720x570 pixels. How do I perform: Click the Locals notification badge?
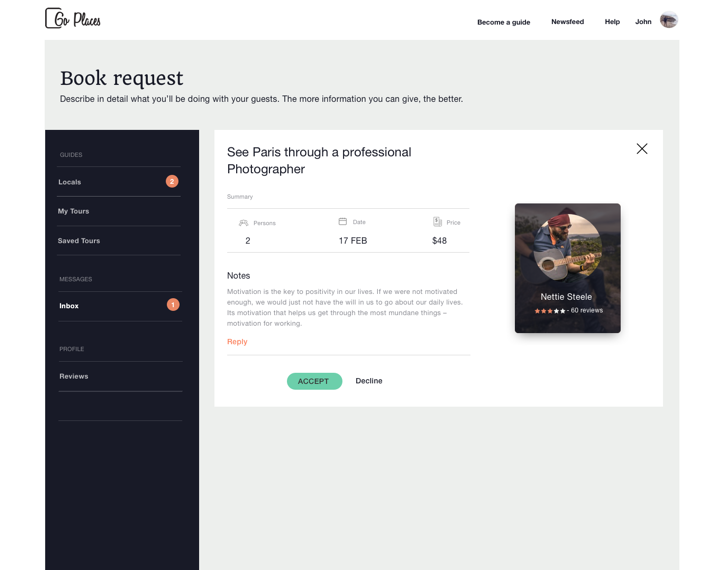click(172, 181)
